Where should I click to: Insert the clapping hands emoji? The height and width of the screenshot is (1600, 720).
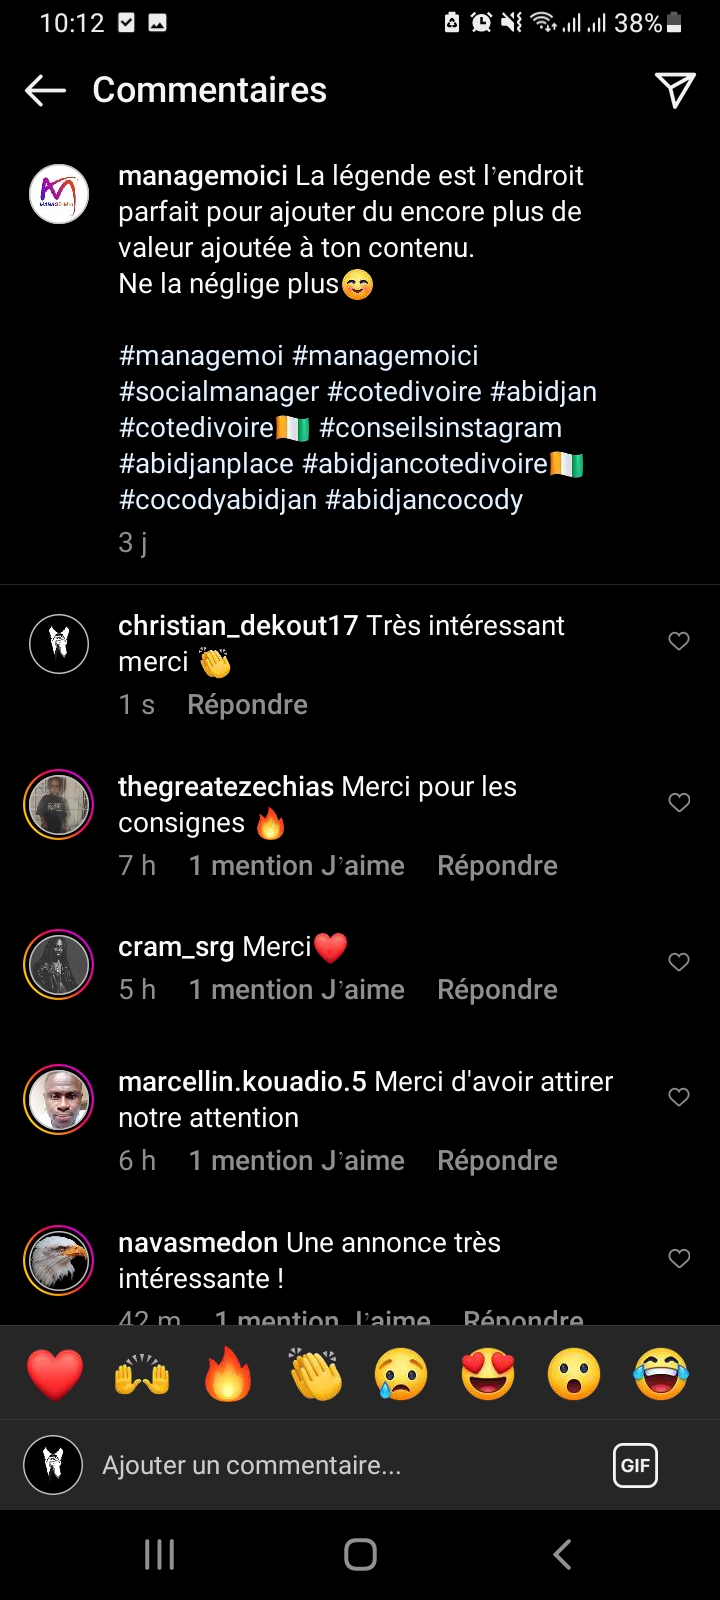coord(315,1374)
